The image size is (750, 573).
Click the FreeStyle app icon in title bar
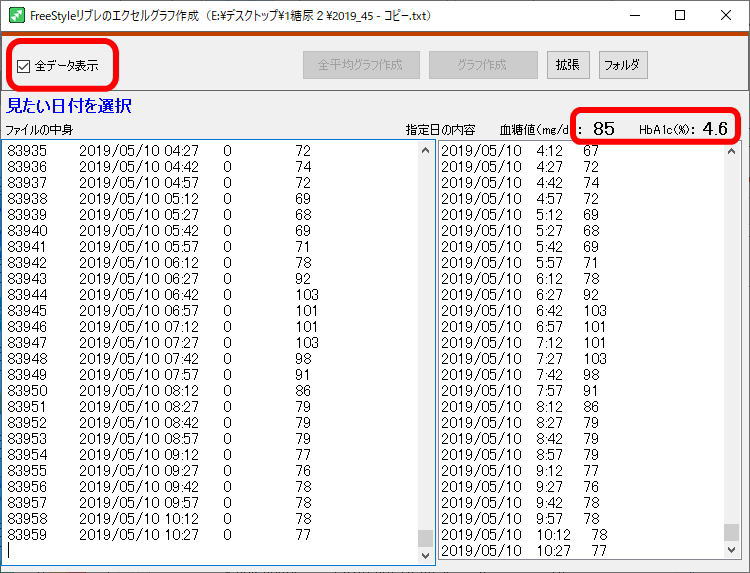tap(16, 15)
